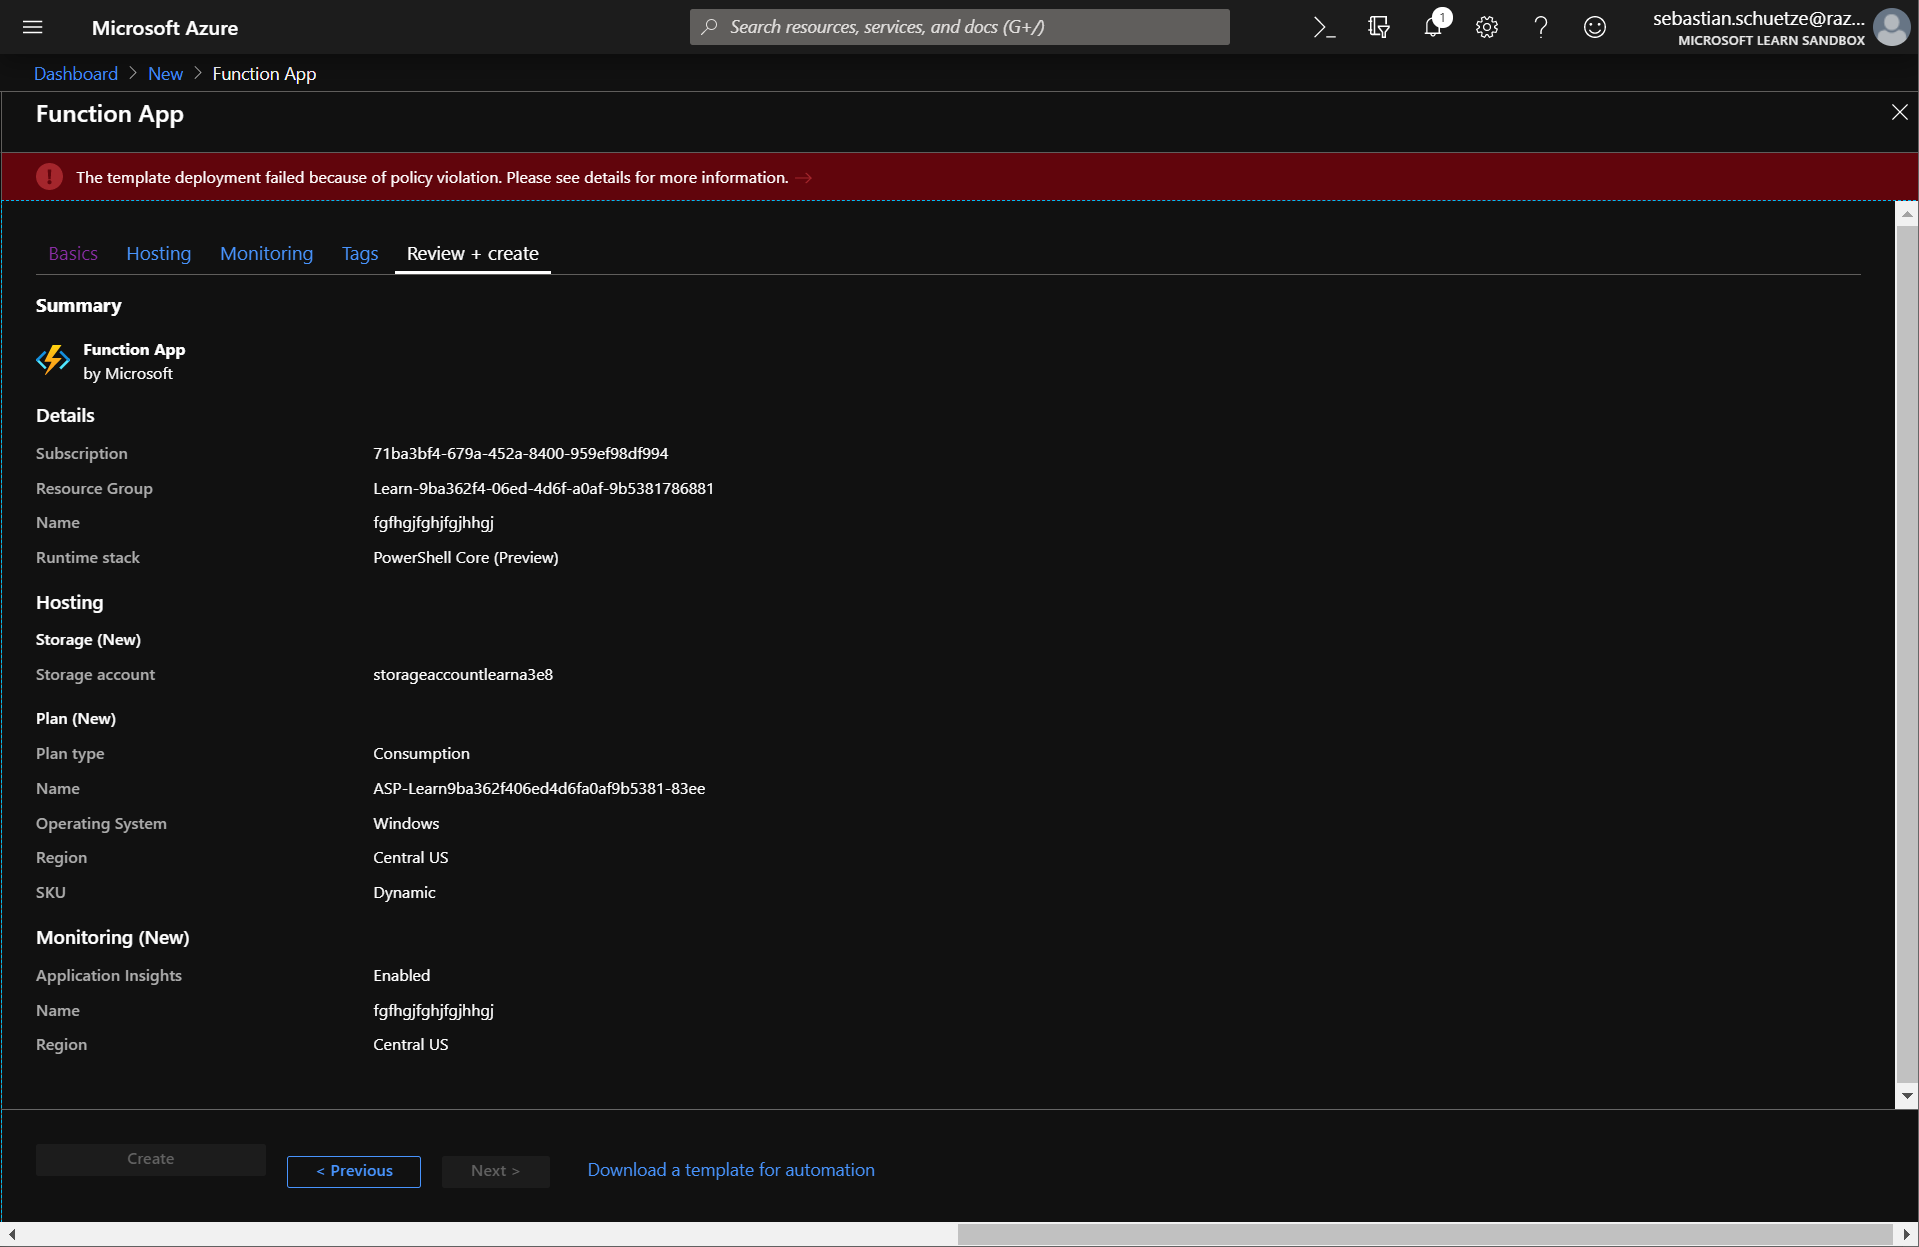Image resolution: width=1919 pixels, height=1247 pixels.
Task: Open the notifications bell
Action: (1433, 27)
